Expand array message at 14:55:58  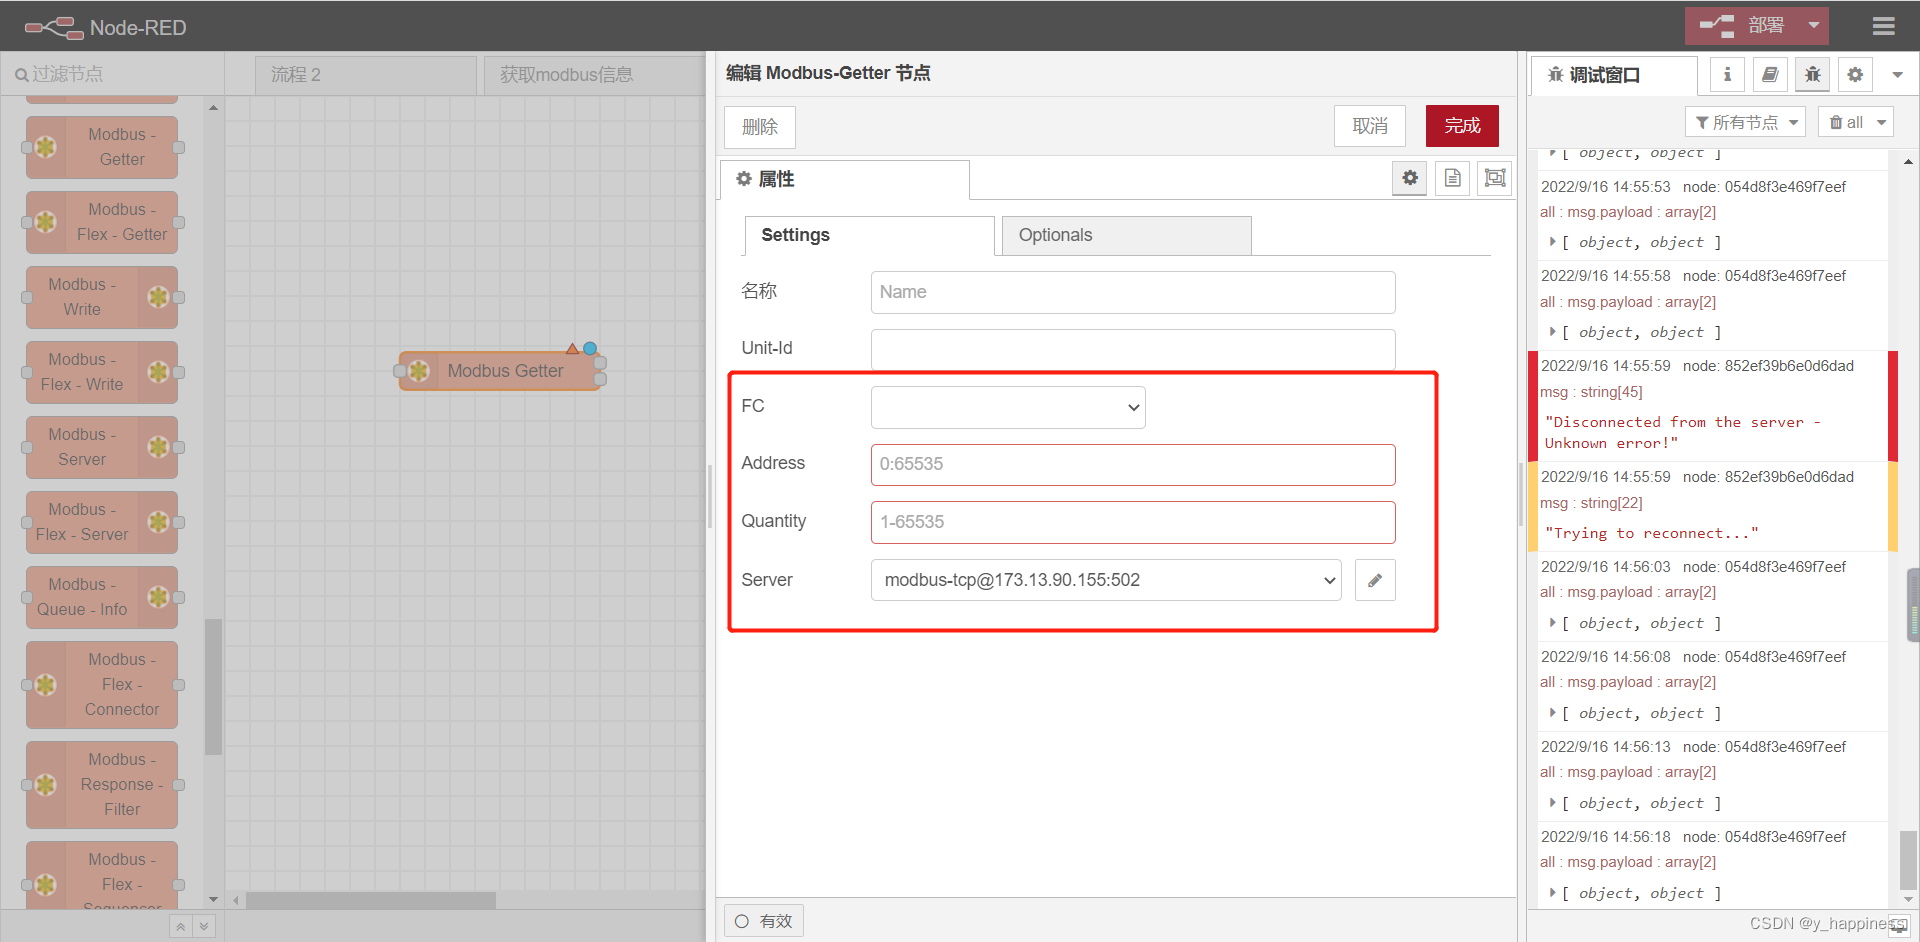point(1552,332)
